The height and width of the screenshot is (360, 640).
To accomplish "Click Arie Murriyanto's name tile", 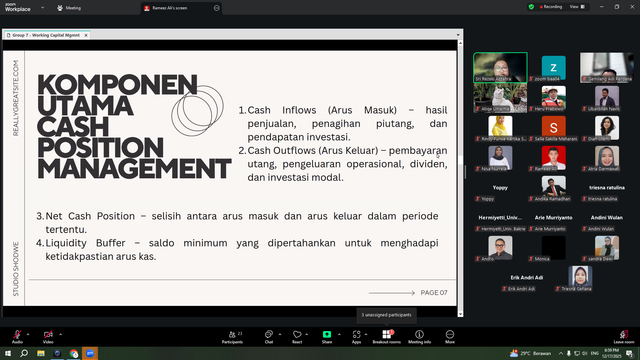I will point(553,218).
